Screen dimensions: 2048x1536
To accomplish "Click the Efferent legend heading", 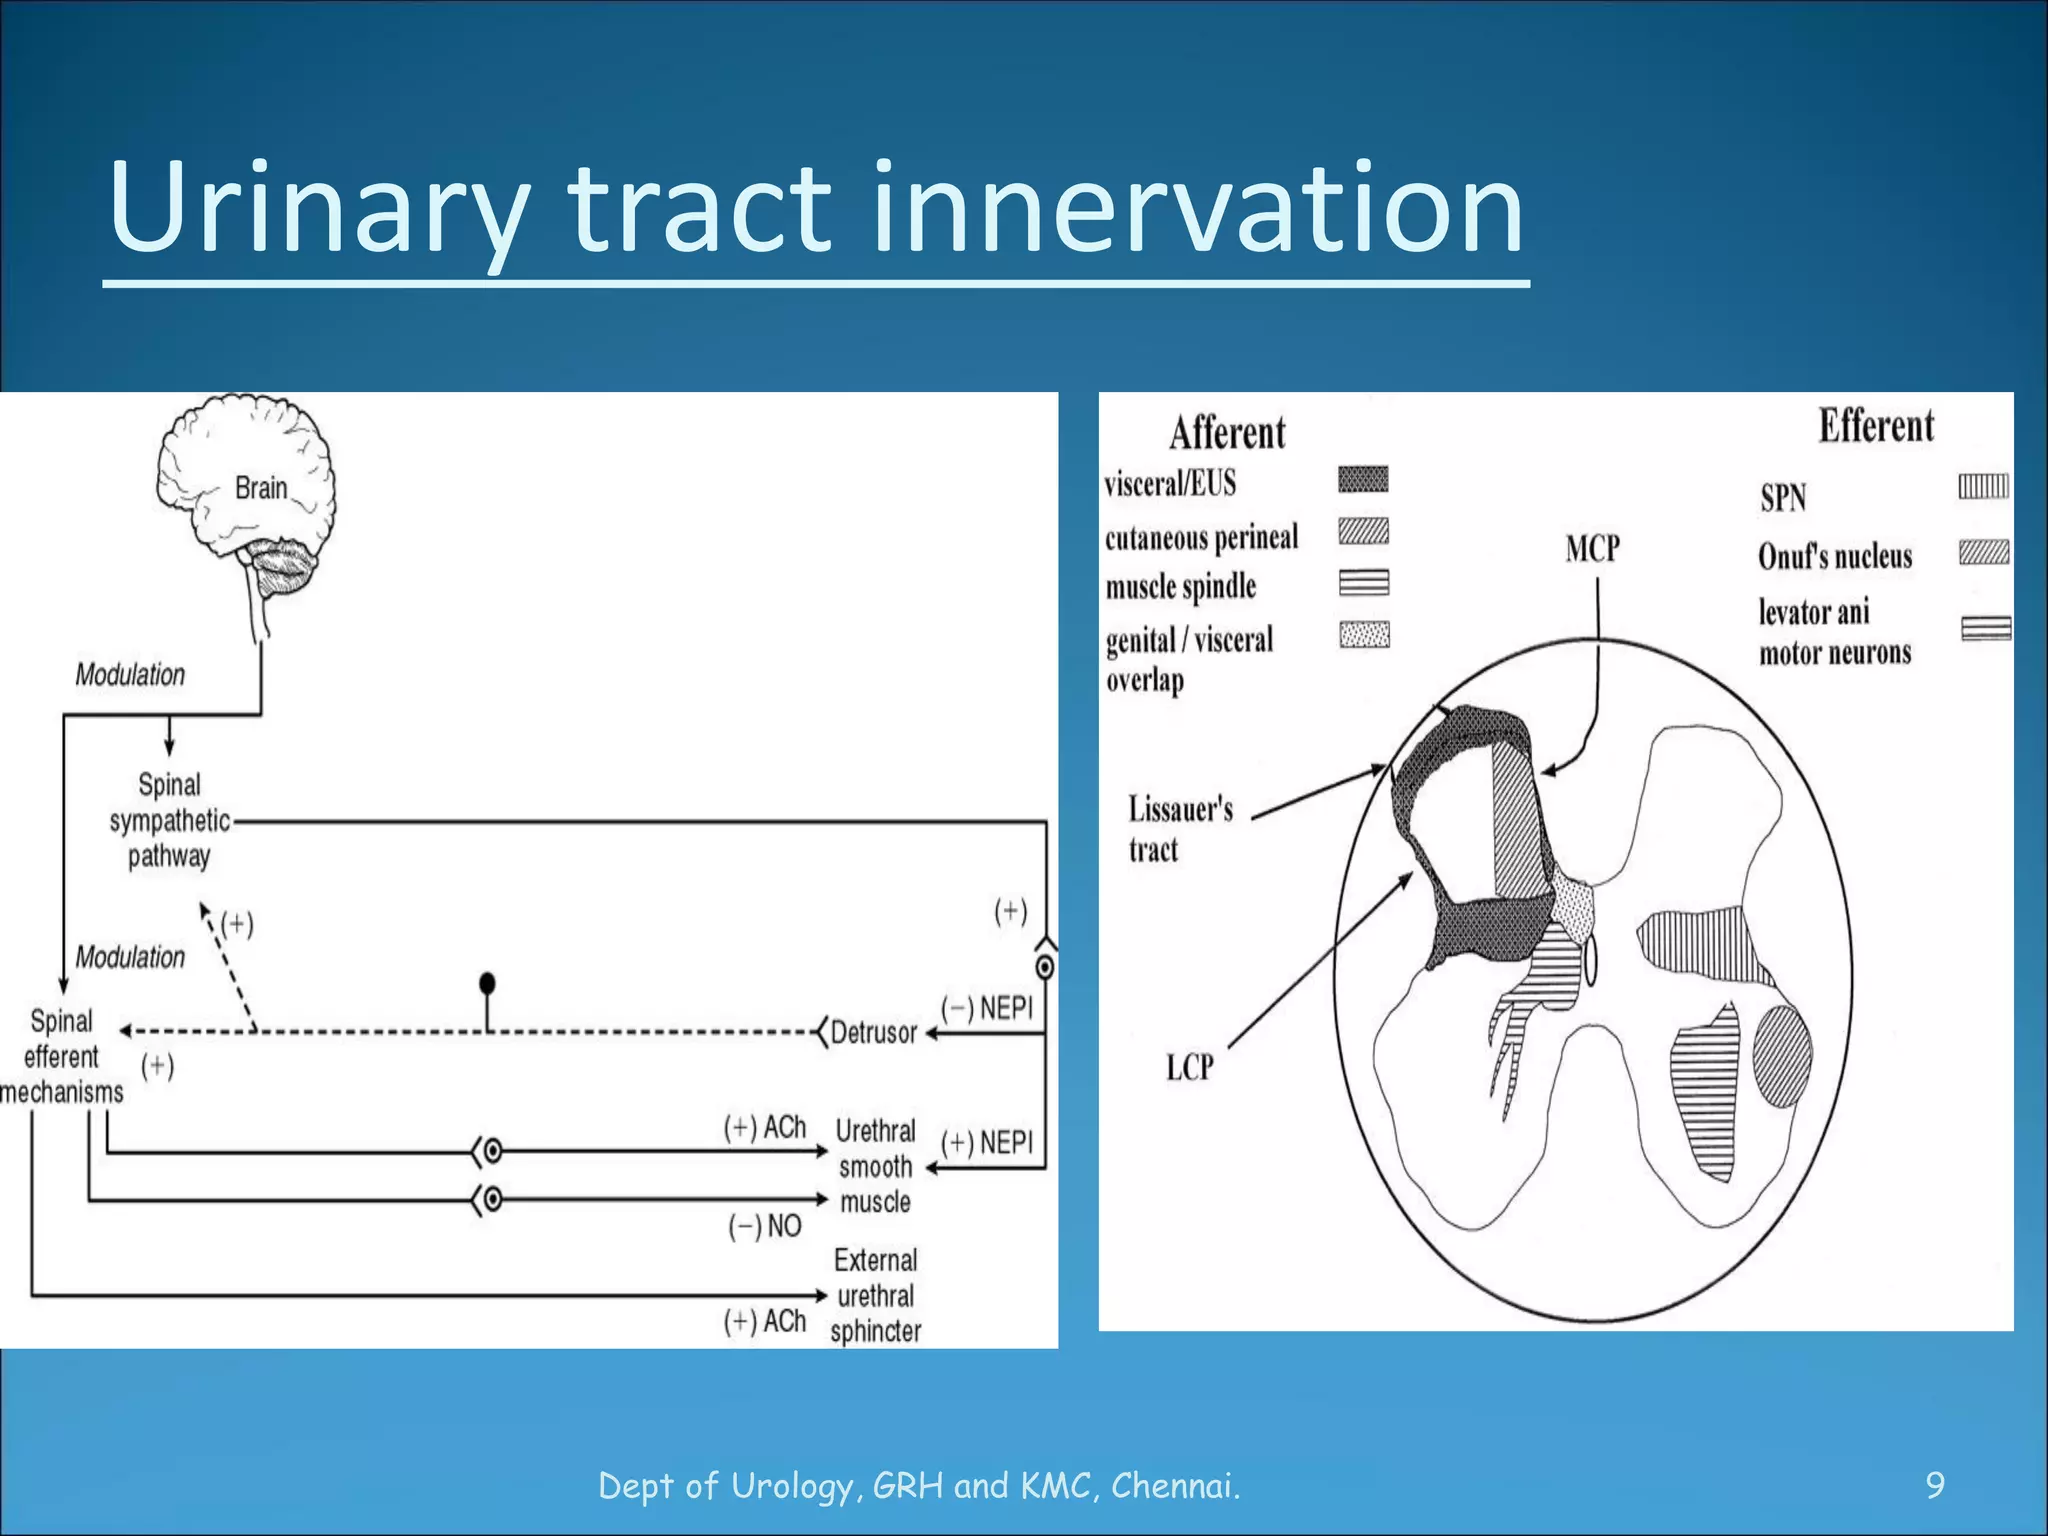I will pos(1876,425).
